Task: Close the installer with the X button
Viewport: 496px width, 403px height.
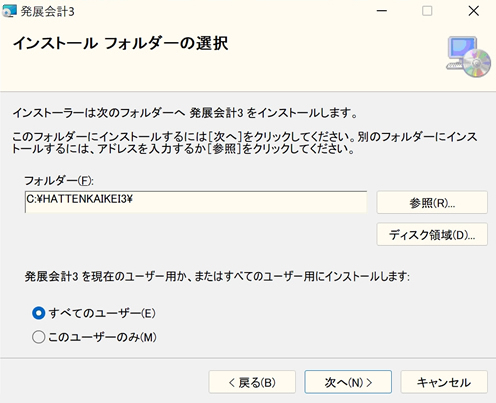Action: coord(473,11)
